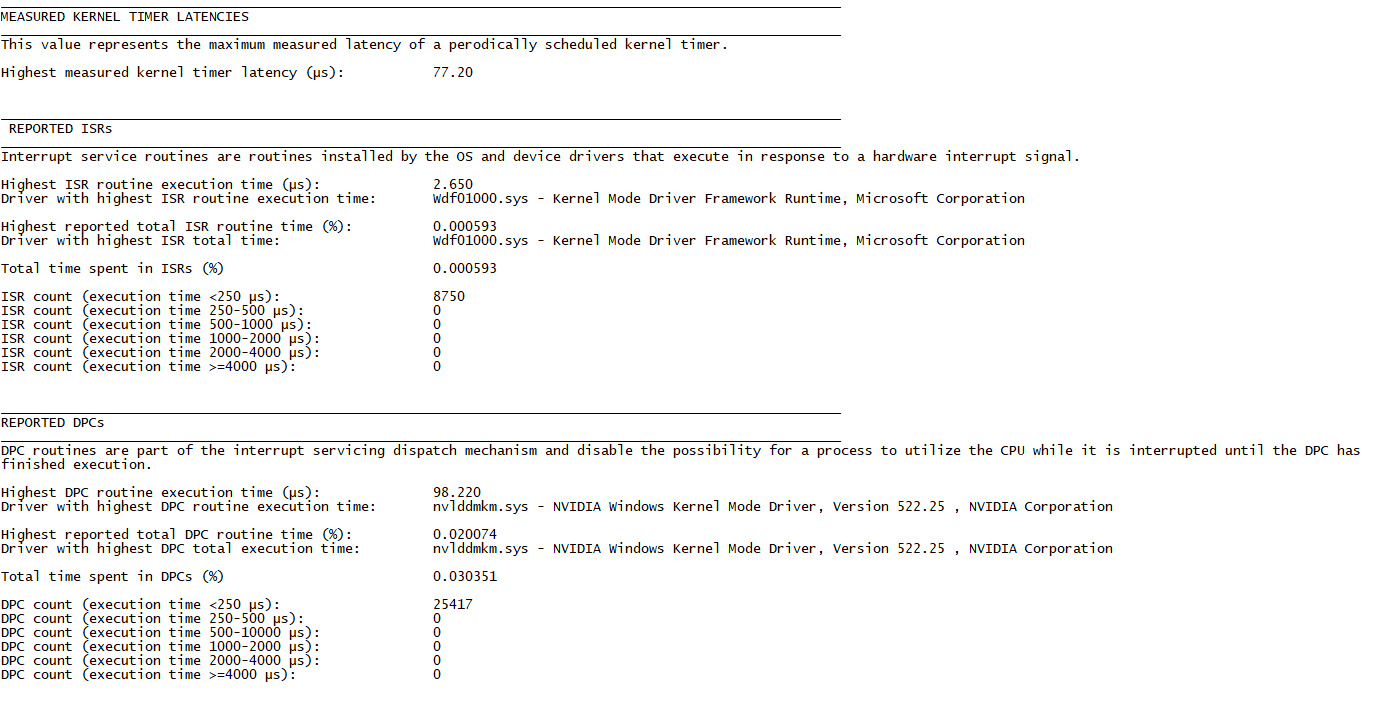The width and height of the screenshot is (1386, 703).
Task: Click Wdf01000.sys driver with highest ISR total time
Action: 729,240
